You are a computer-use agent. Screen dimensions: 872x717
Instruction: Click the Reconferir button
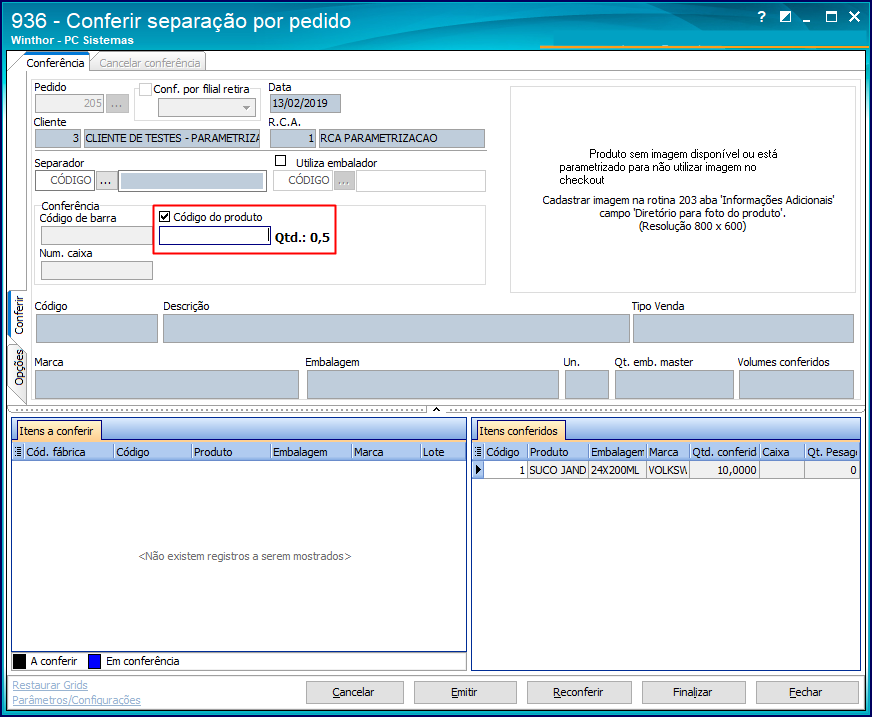[579, 692]
